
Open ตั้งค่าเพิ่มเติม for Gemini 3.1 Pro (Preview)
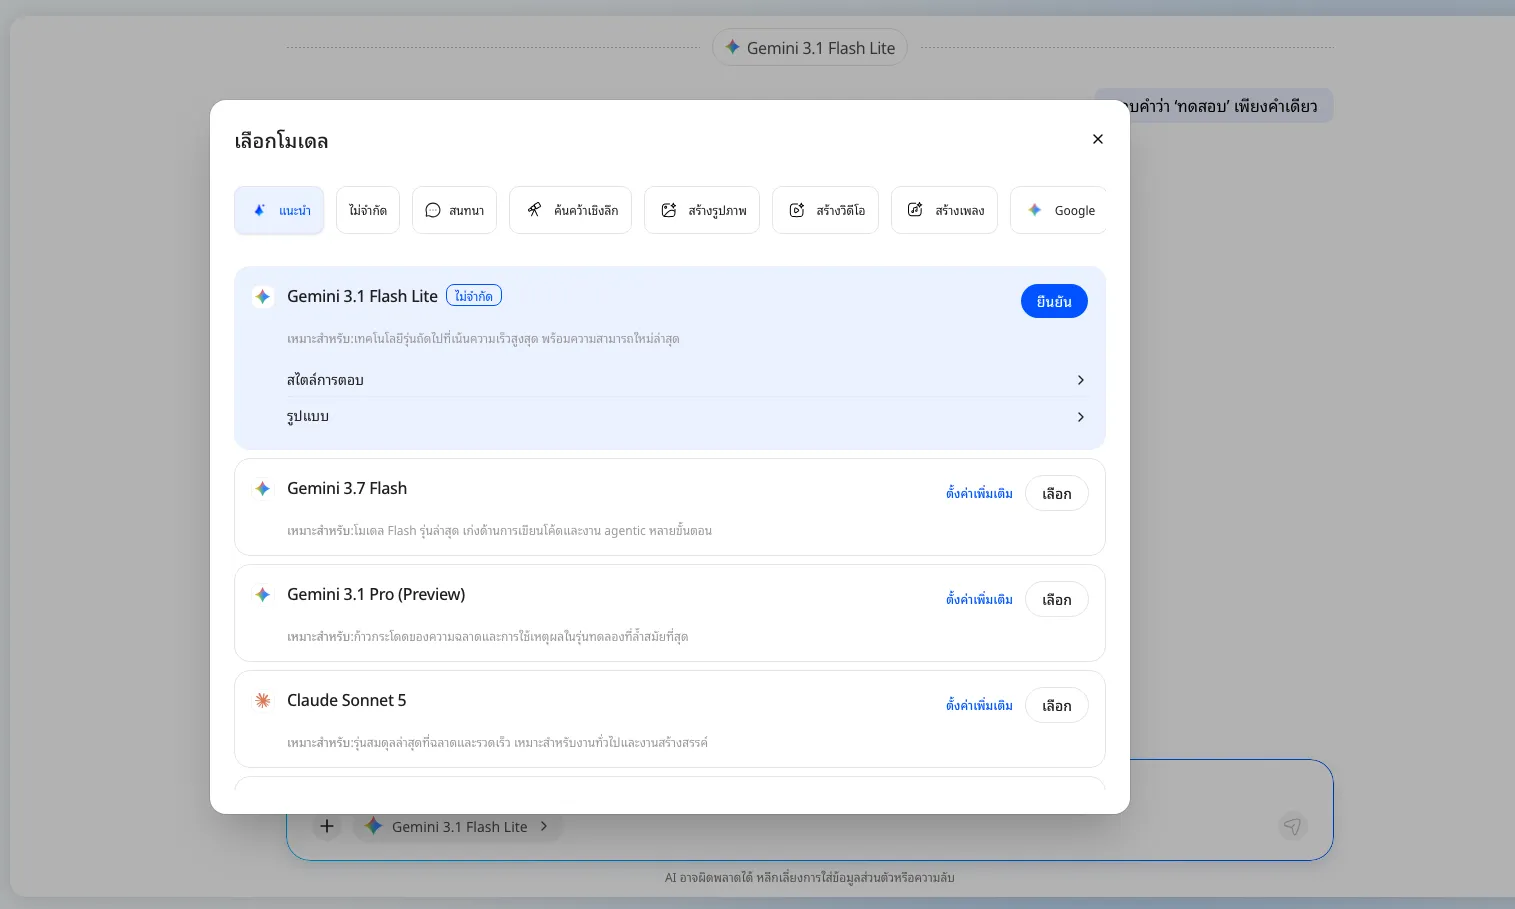[979, 599]
